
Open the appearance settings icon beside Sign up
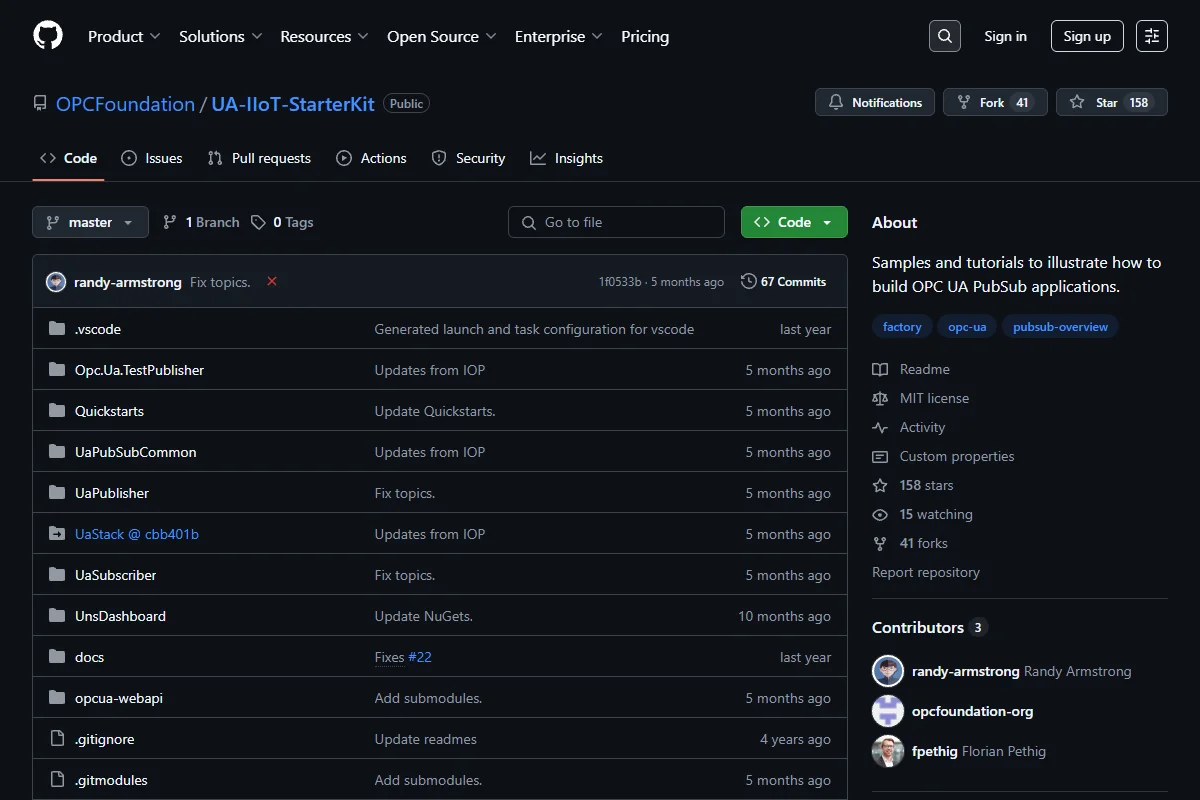(x=1152, y=36)
